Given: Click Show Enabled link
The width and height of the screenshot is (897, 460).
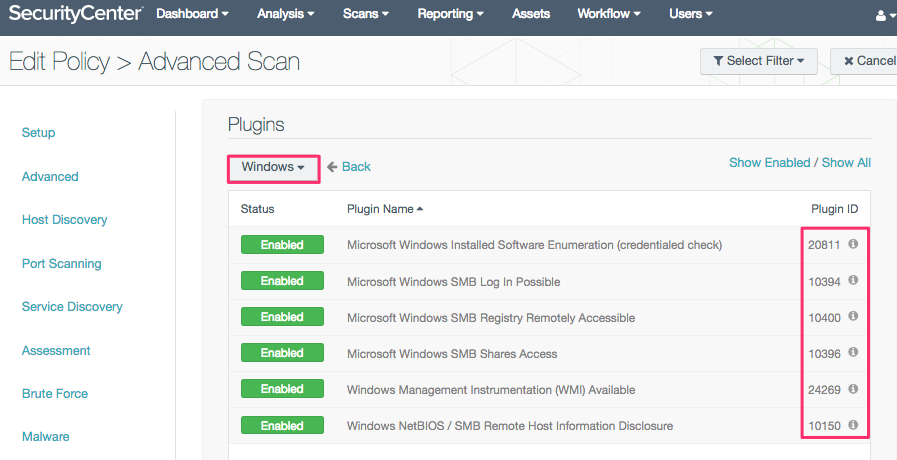Looking at the screenshot, I should [769, 162].
